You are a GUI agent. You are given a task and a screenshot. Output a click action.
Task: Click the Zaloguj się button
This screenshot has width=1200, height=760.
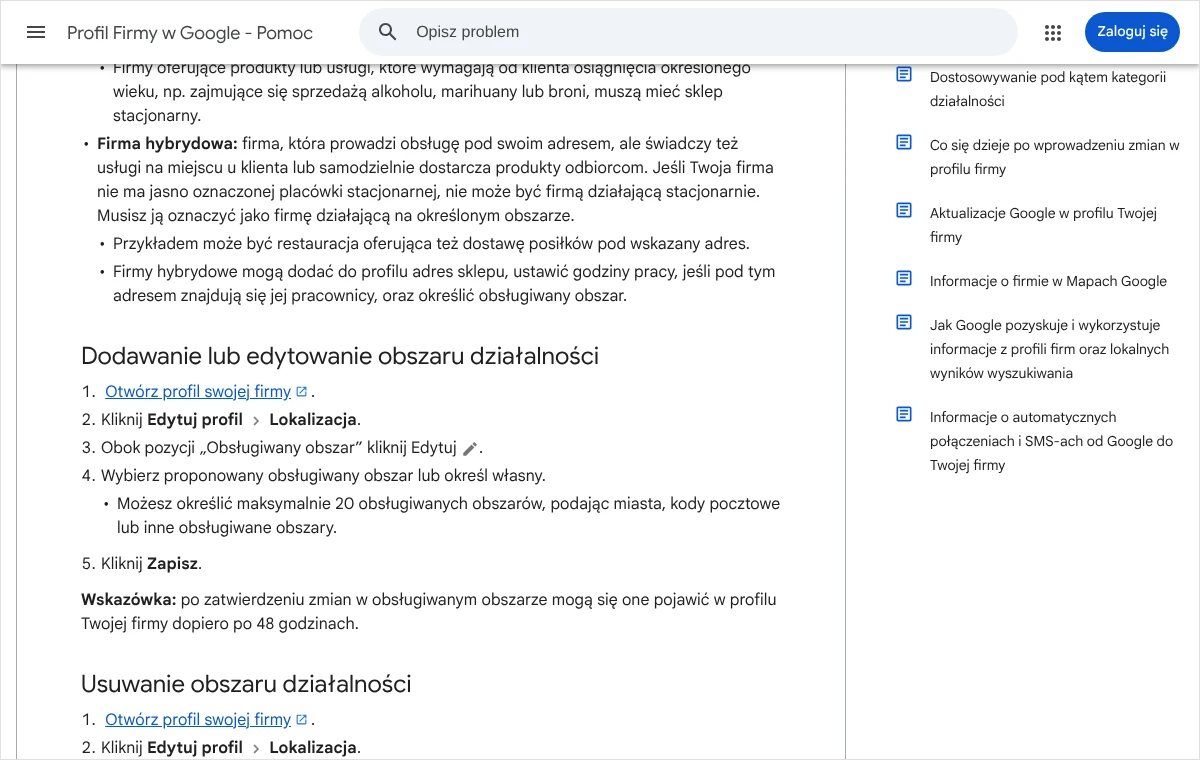[x=1132, y=32]
